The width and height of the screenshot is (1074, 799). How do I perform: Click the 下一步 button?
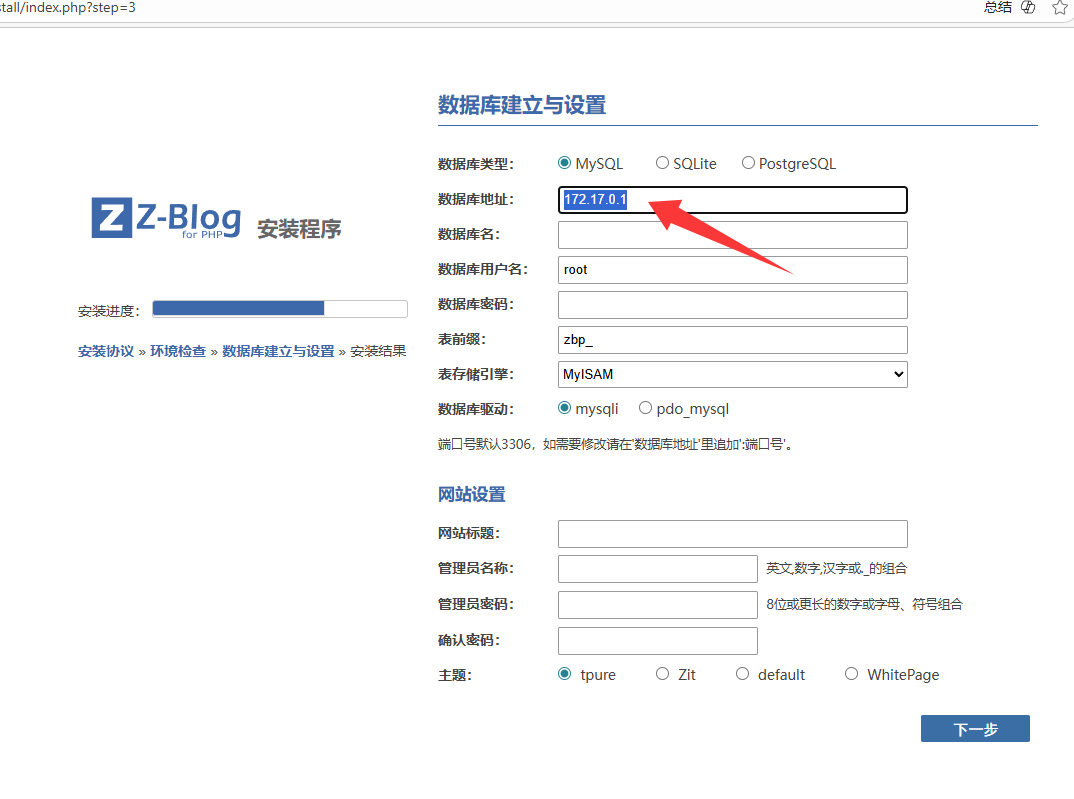[975, 728]
